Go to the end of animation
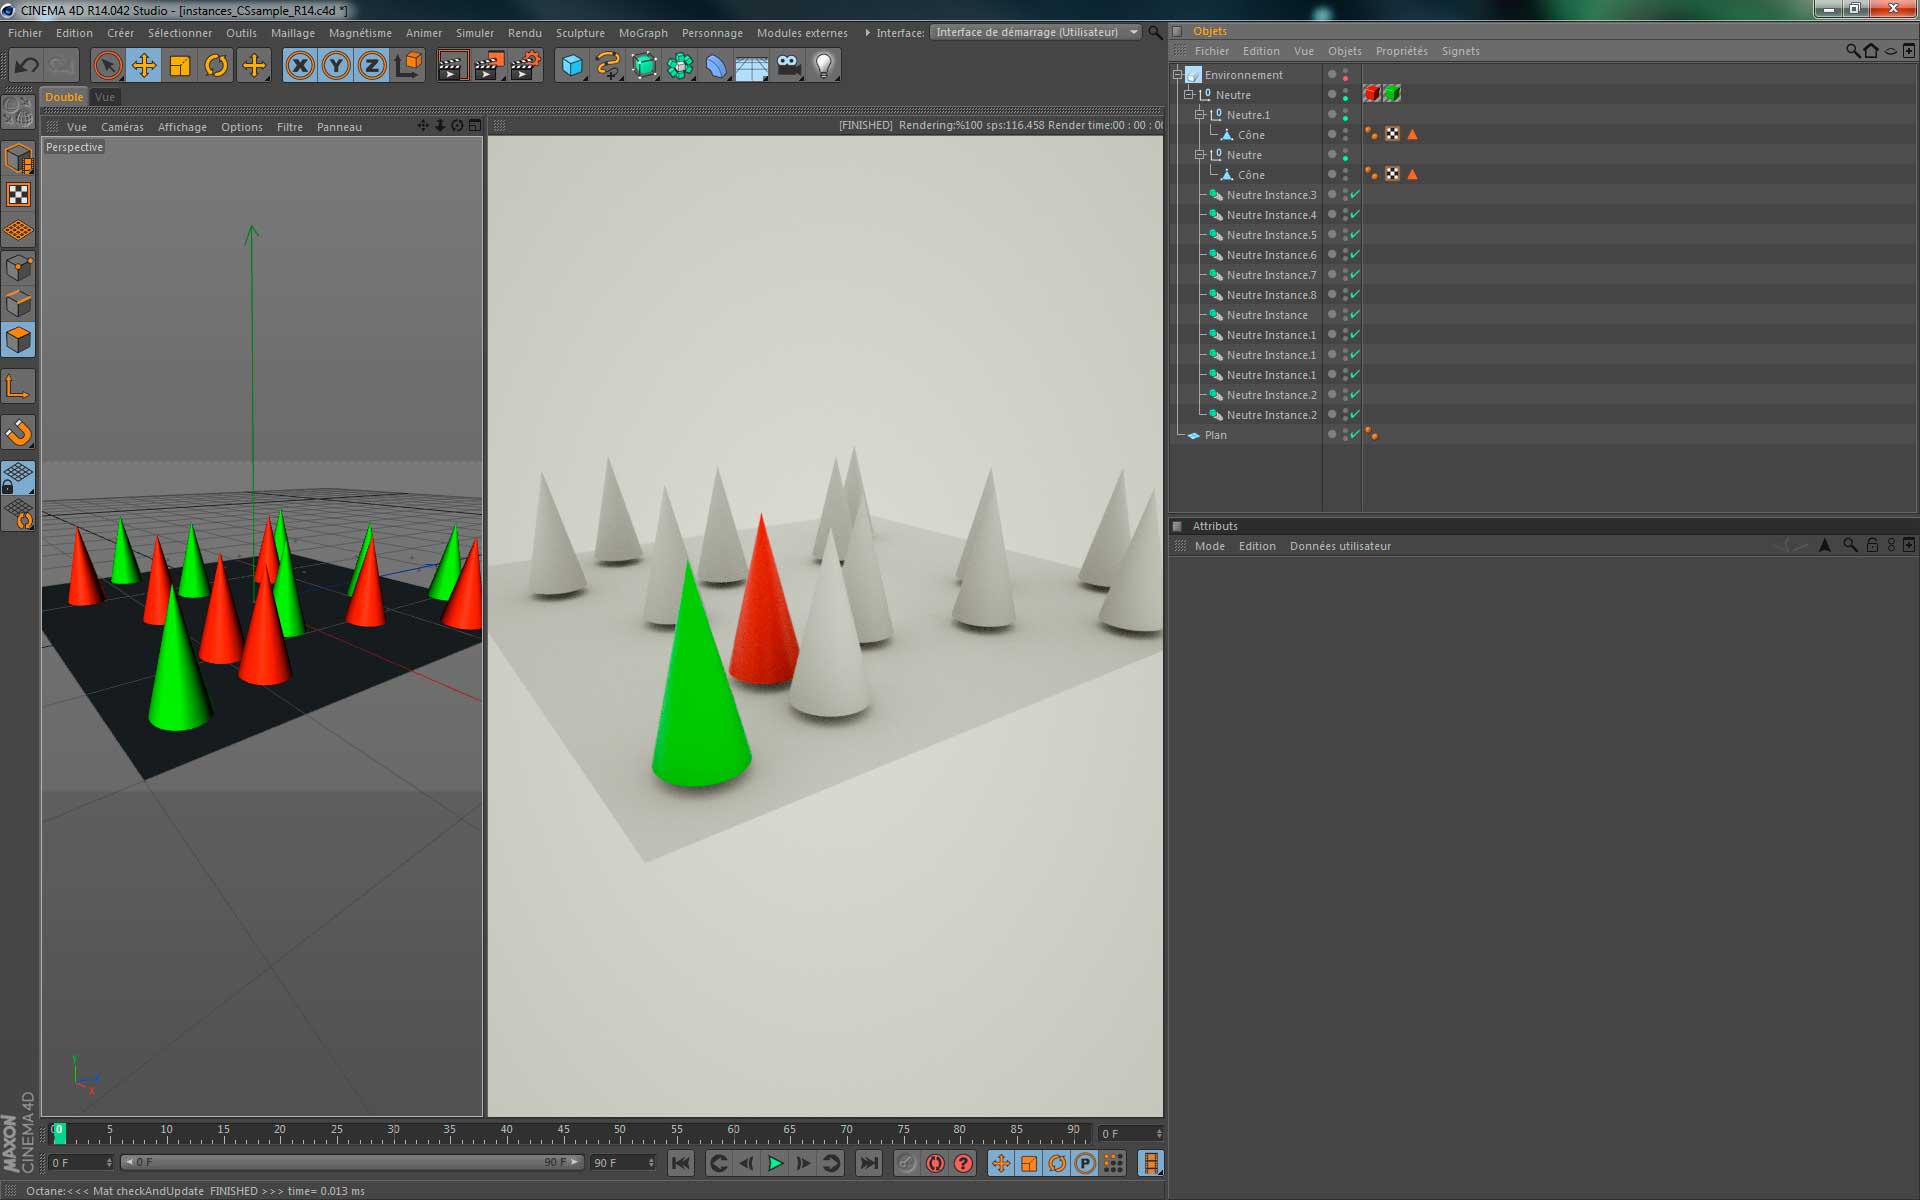Viewport: 1920px width, 1200px height. (869, 1163)
